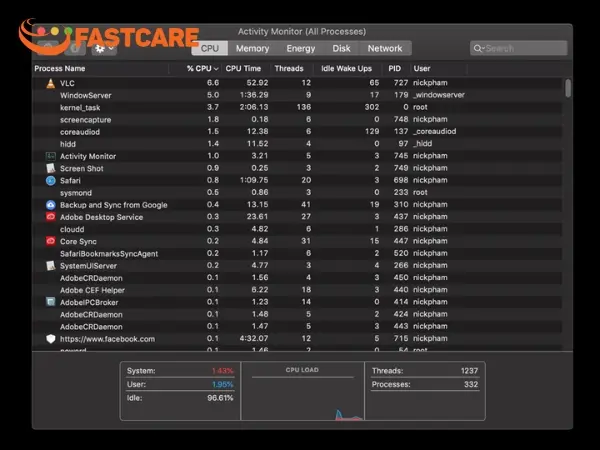600x450 pixels.
Task: Switch to the CPU tab
Action: point(210,49)
